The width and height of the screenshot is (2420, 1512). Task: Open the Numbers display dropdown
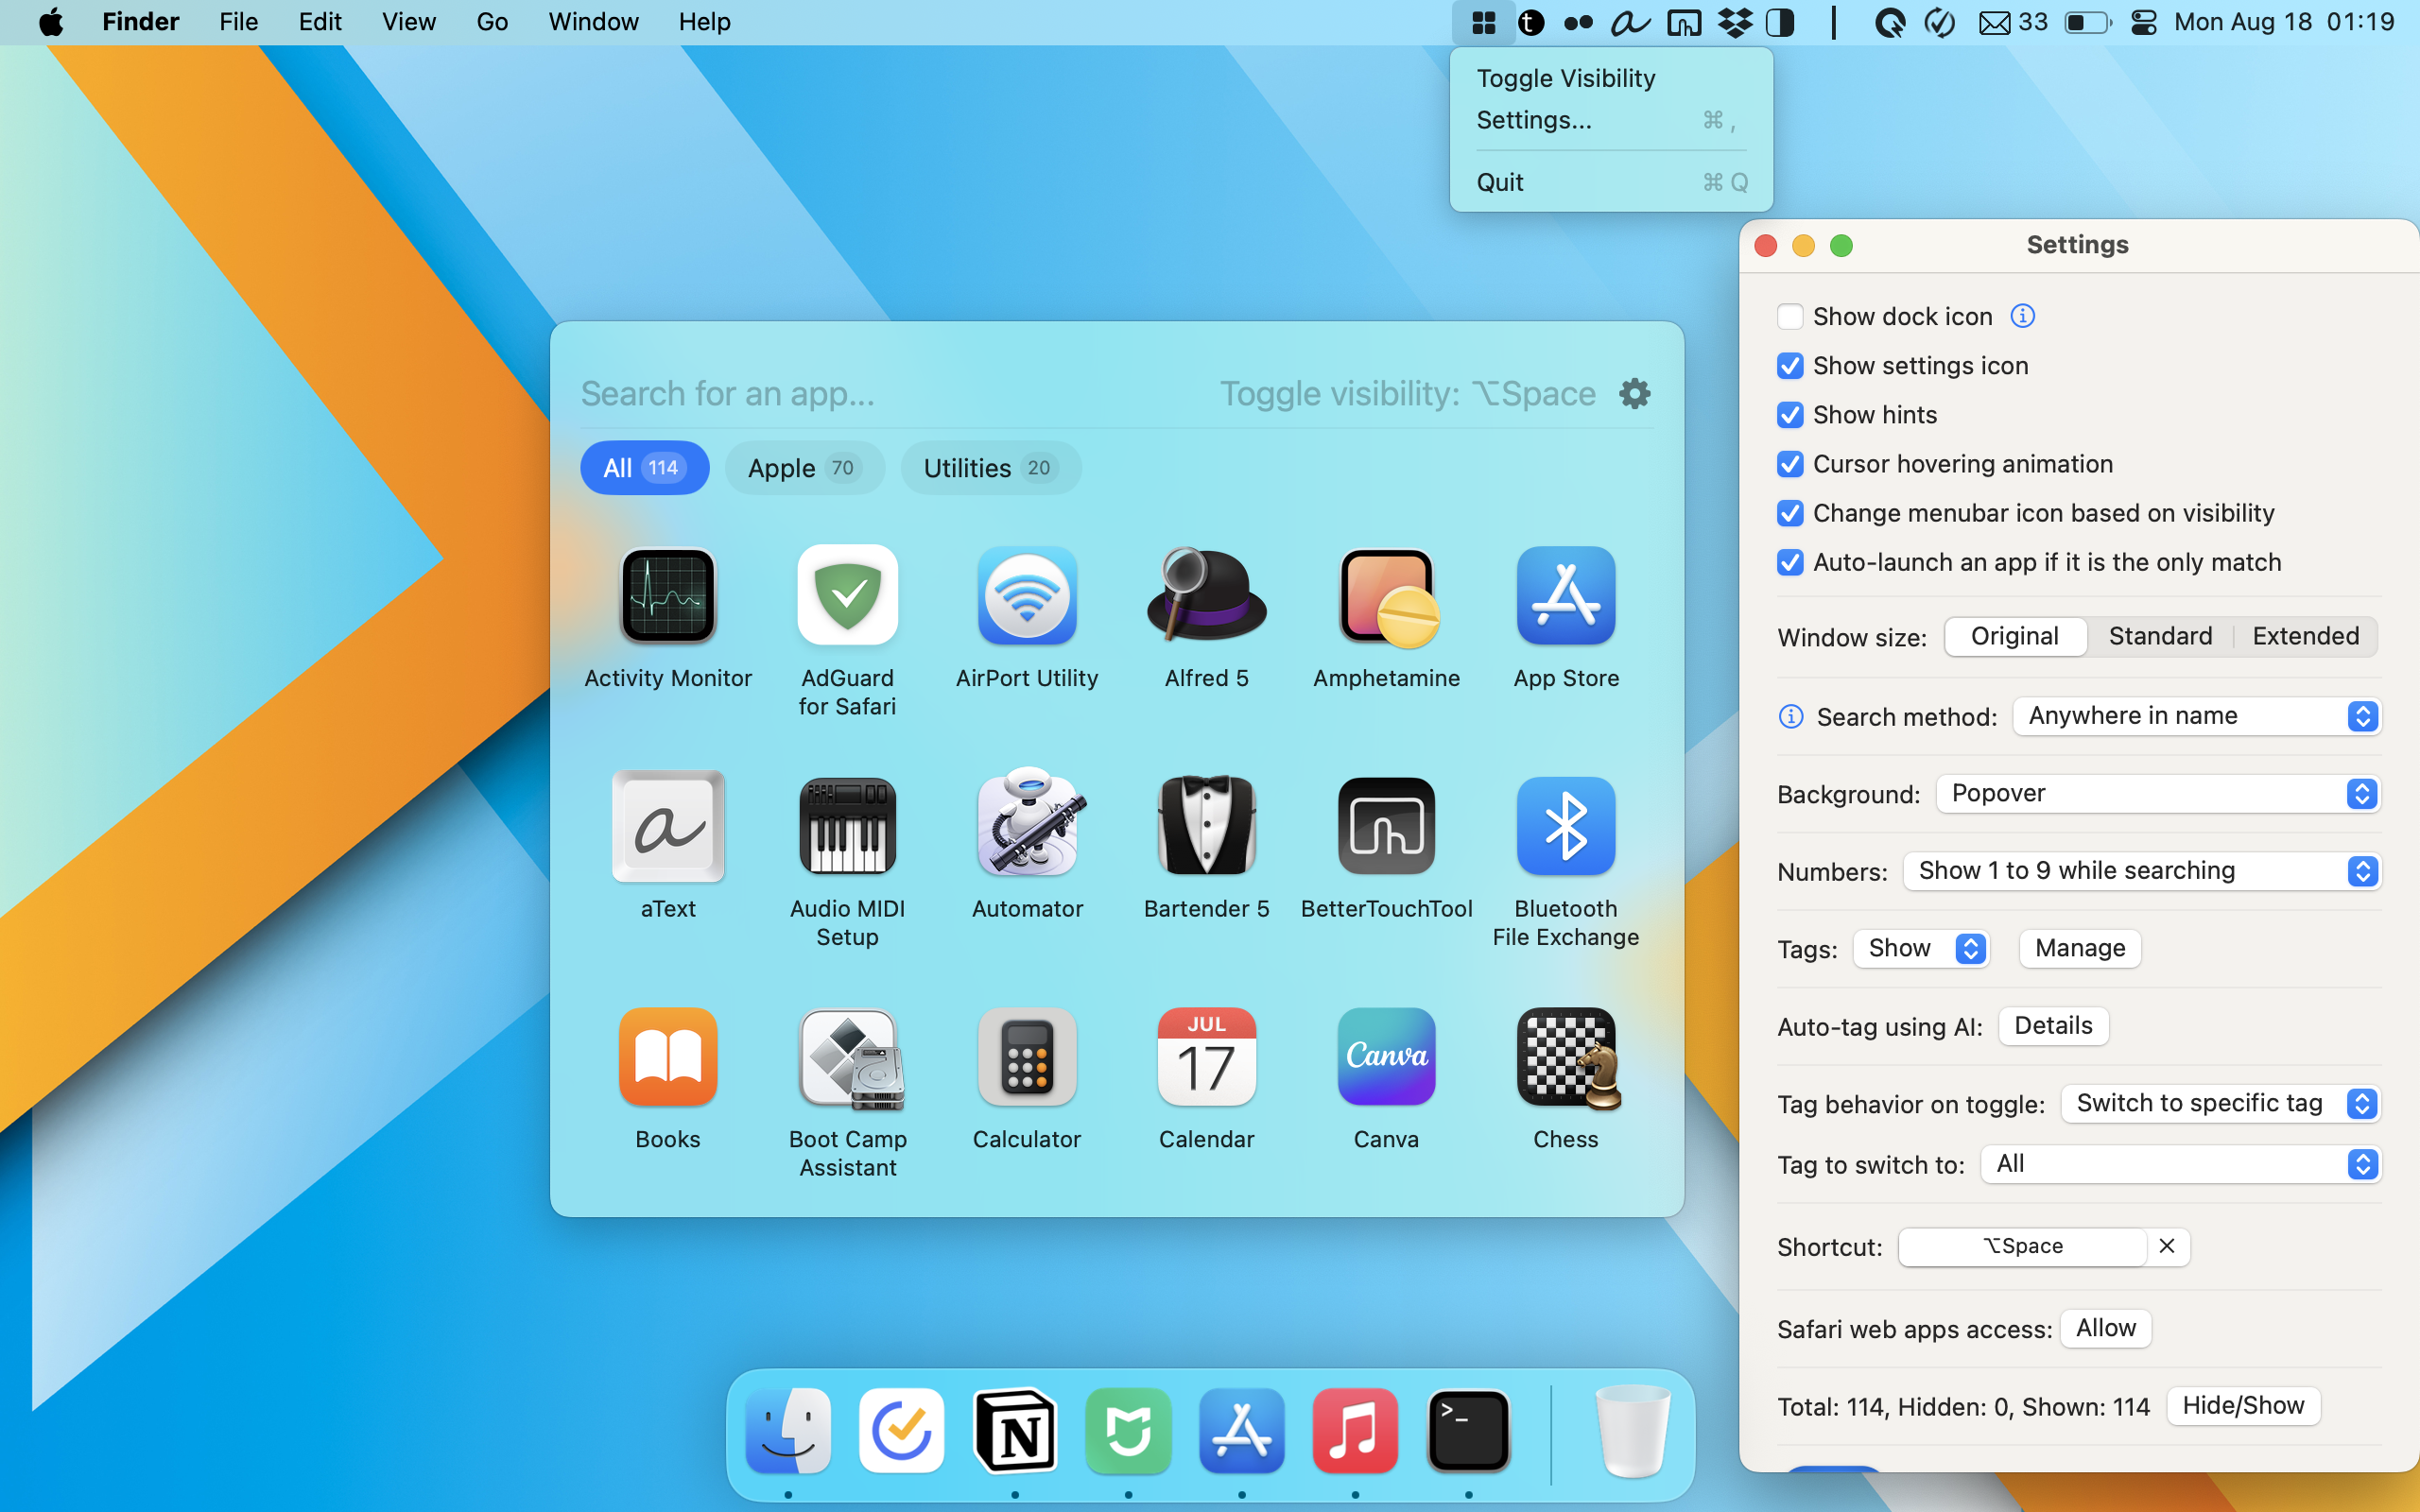click(x=2141, y=871)
